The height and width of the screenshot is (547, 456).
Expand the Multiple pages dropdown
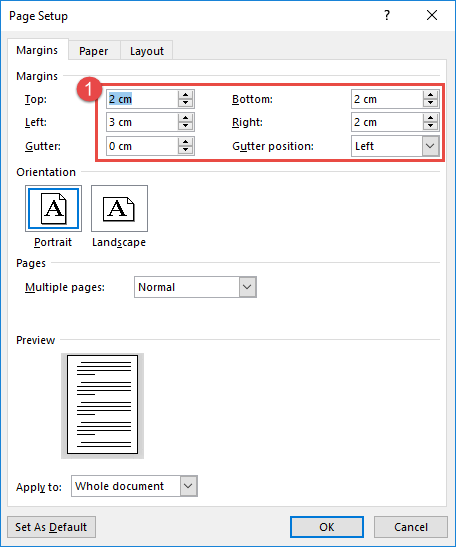coord(247,287)
